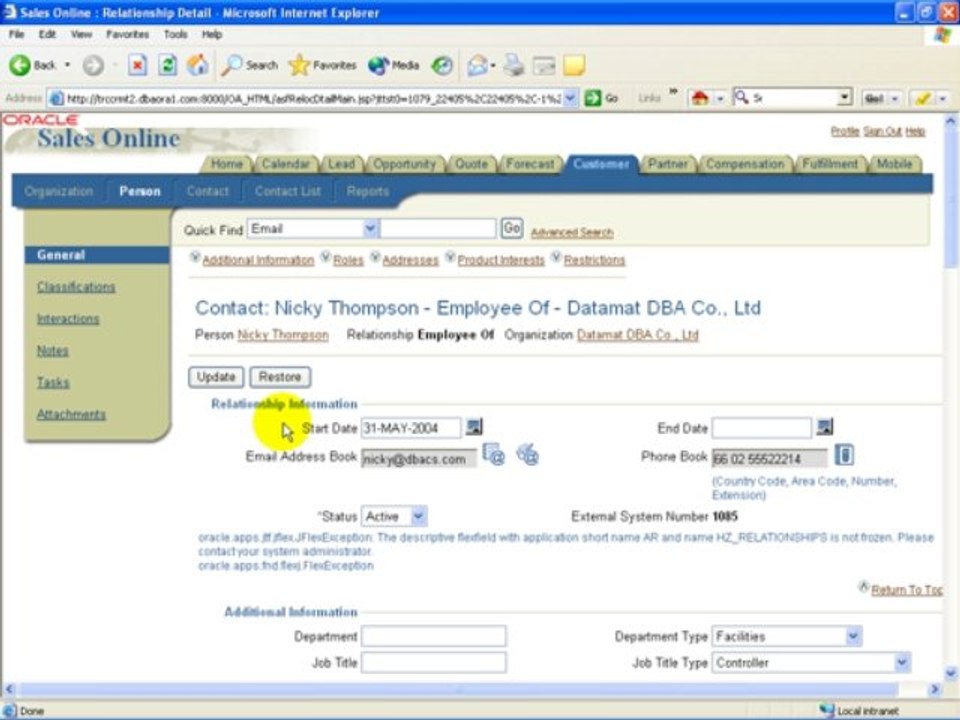Click the Additional Information anchor arrow icon
The width and height of the screenshot is (960, 720).
pyautogui.click(x=195, y=257)
